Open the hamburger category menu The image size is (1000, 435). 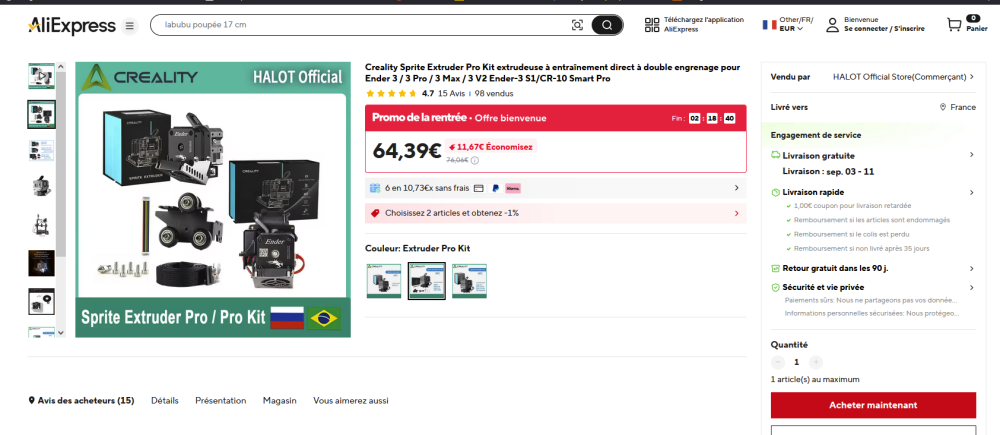click(129, 26)
